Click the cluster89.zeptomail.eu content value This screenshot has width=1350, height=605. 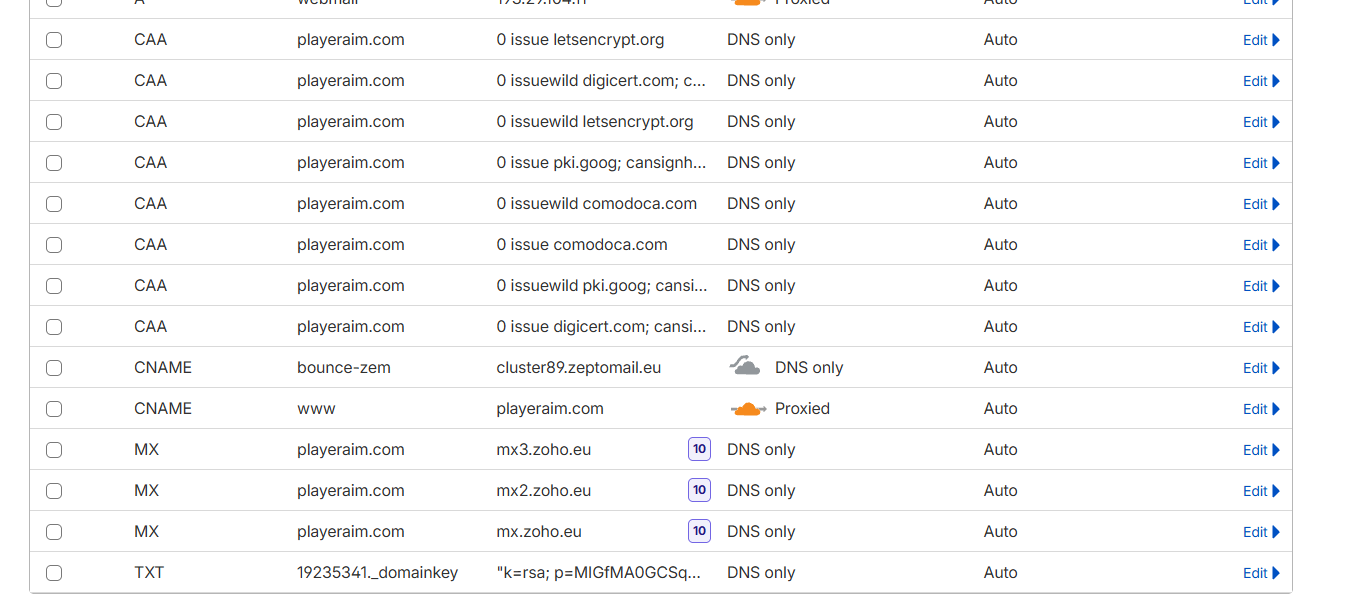click(x=578, y=367)
